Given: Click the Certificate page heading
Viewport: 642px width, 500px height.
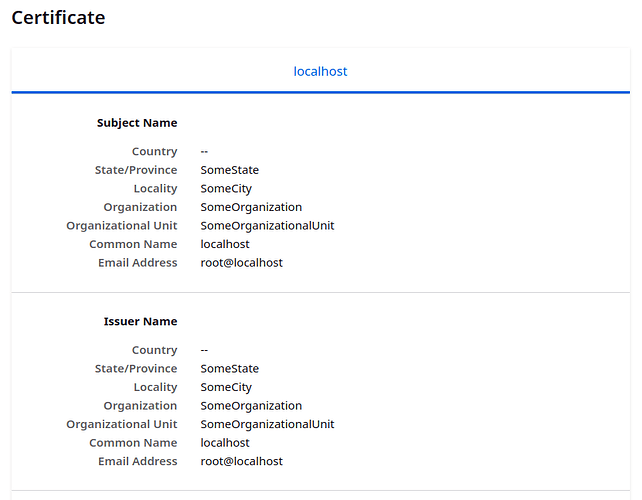Looking at the screenshot, I should [x=59, y=18].
